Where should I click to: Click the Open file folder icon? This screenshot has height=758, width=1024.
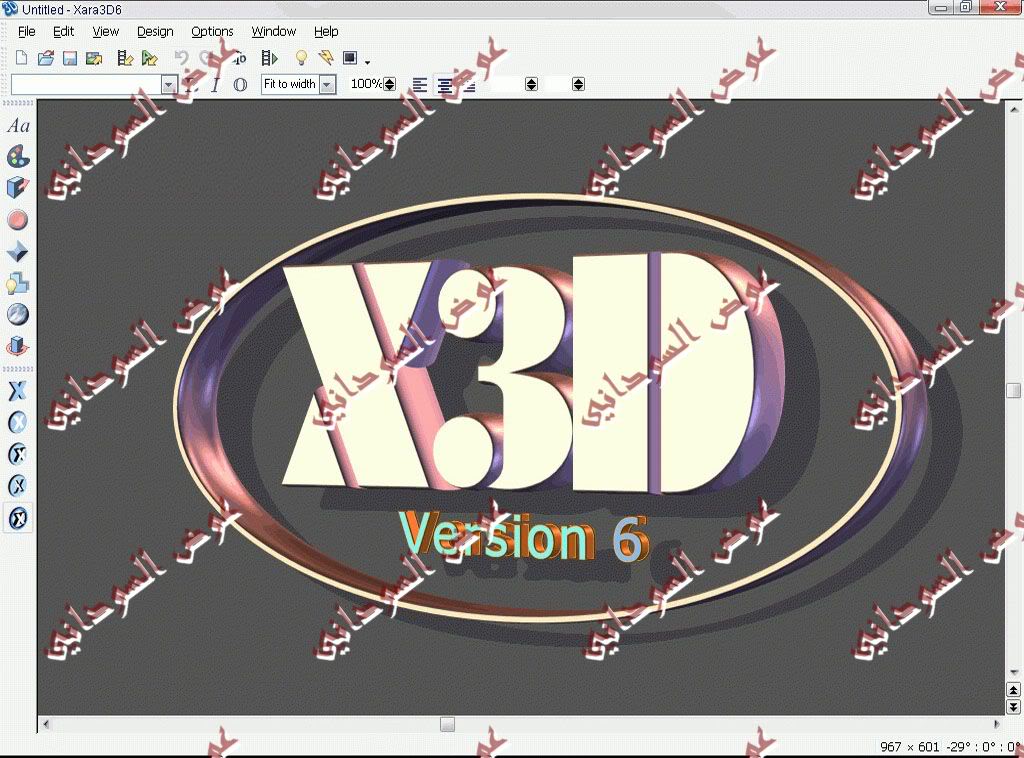pos(46,58)
